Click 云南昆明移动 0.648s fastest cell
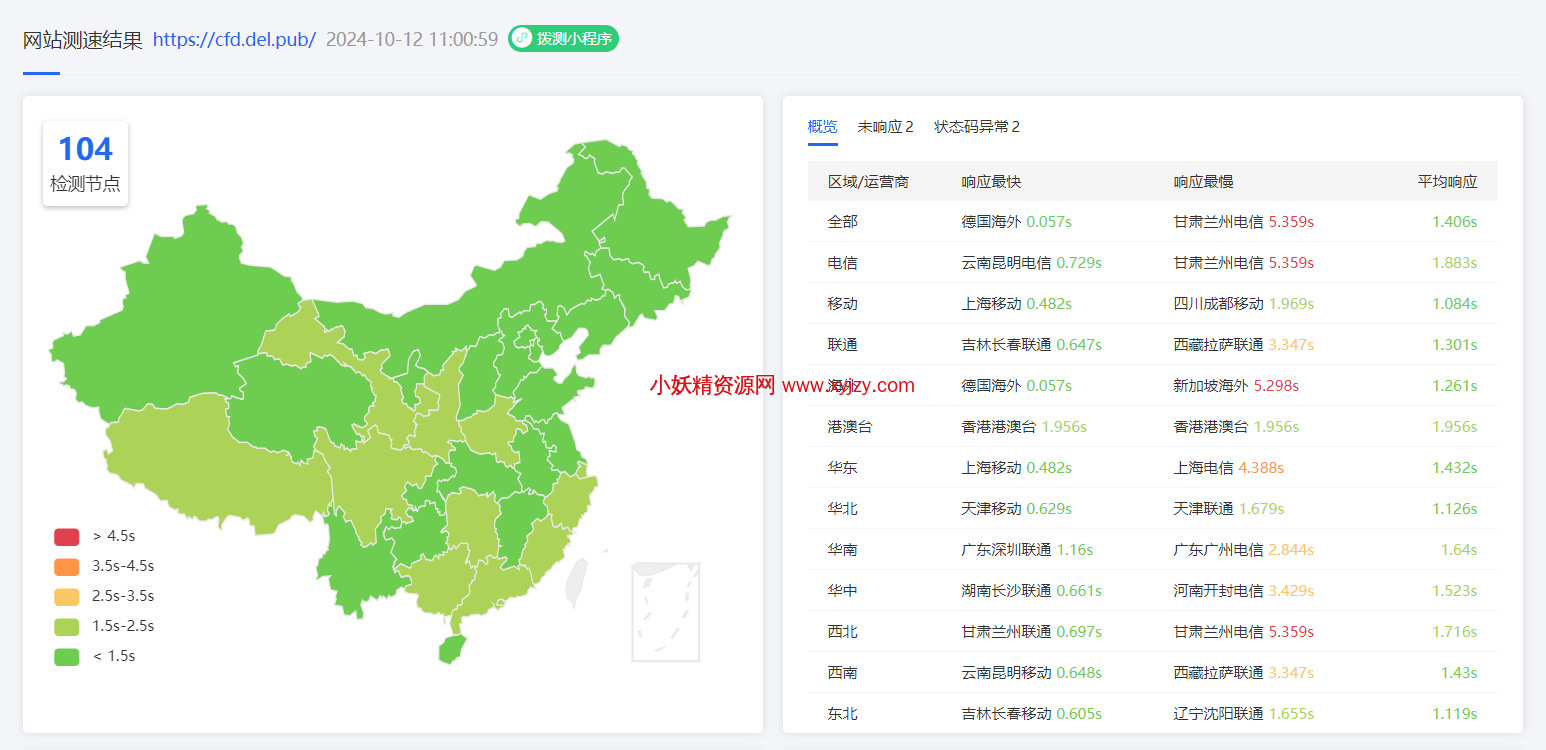 click(1032, 673)
